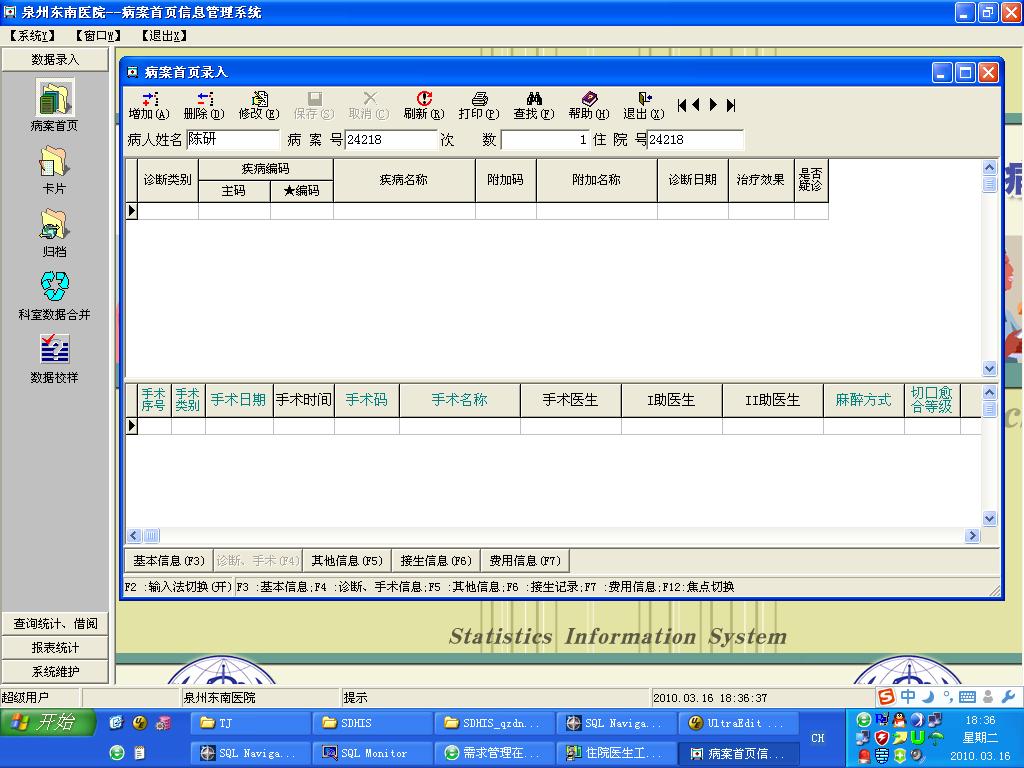The width and height of the screenshot is (1024, 768).
Task: Click the 疾病名称 column header
Action: tap(404, 180)
